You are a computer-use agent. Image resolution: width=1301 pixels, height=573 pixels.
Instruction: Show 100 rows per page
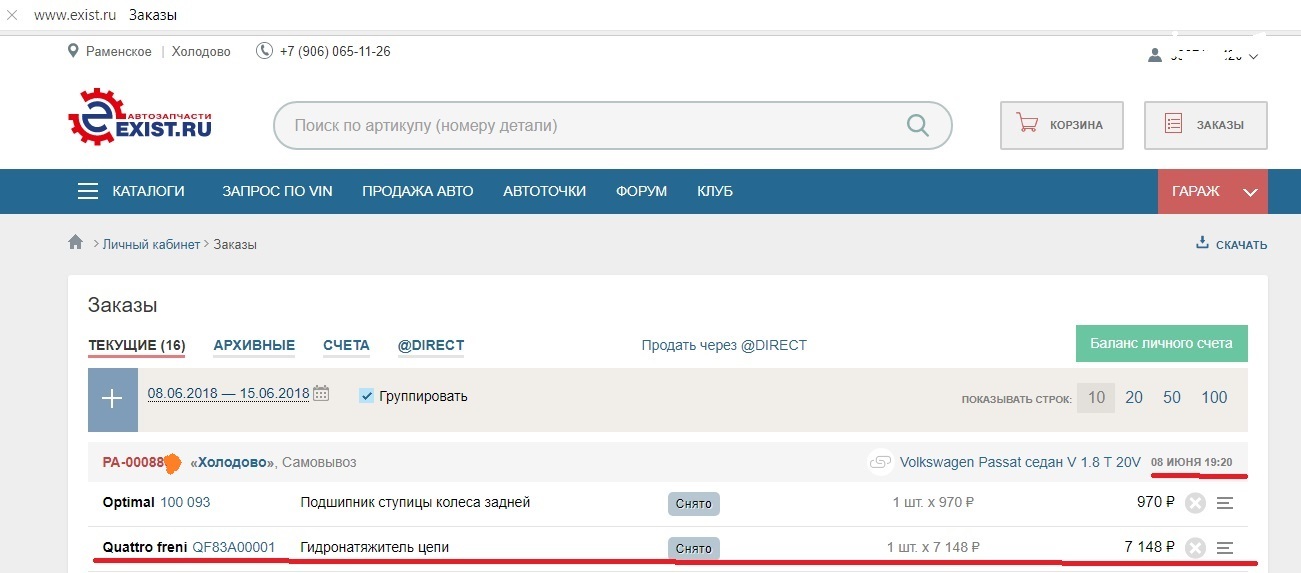point(1214,397)
